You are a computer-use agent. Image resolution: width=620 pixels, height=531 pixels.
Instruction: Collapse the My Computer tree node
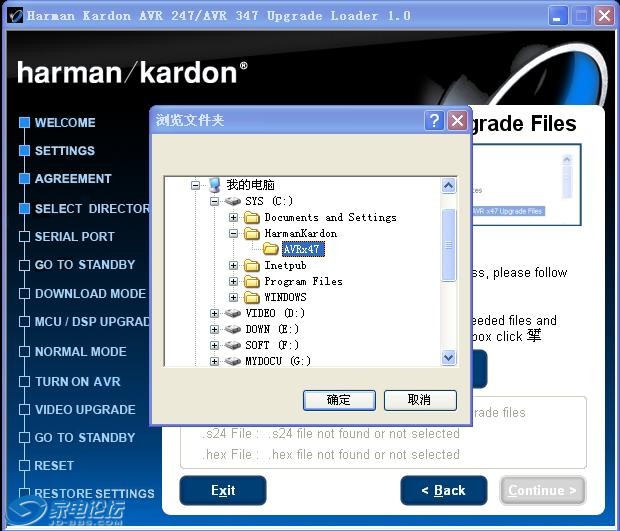pyautogui.click(x=195, y=185)
